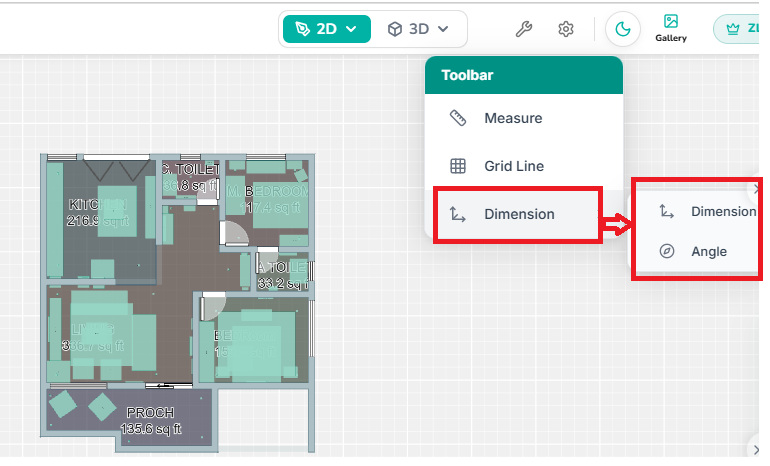The width and height of the screenshot is (770, 466).
Task: Expand the 2D mode dropdown chevron
Action: 351,29
